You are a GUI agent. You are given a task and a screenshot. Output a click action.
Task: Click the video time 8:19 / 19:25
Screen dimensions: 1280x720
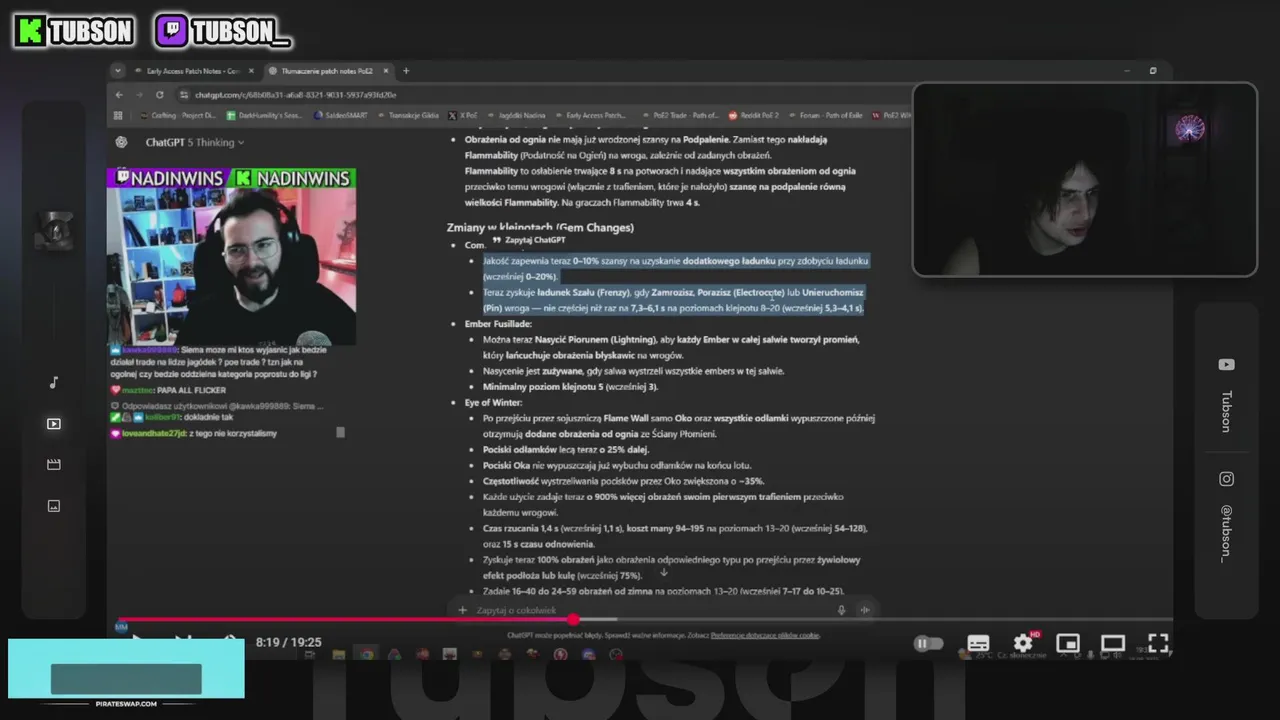pyautogui.click(x=288, y=643)
